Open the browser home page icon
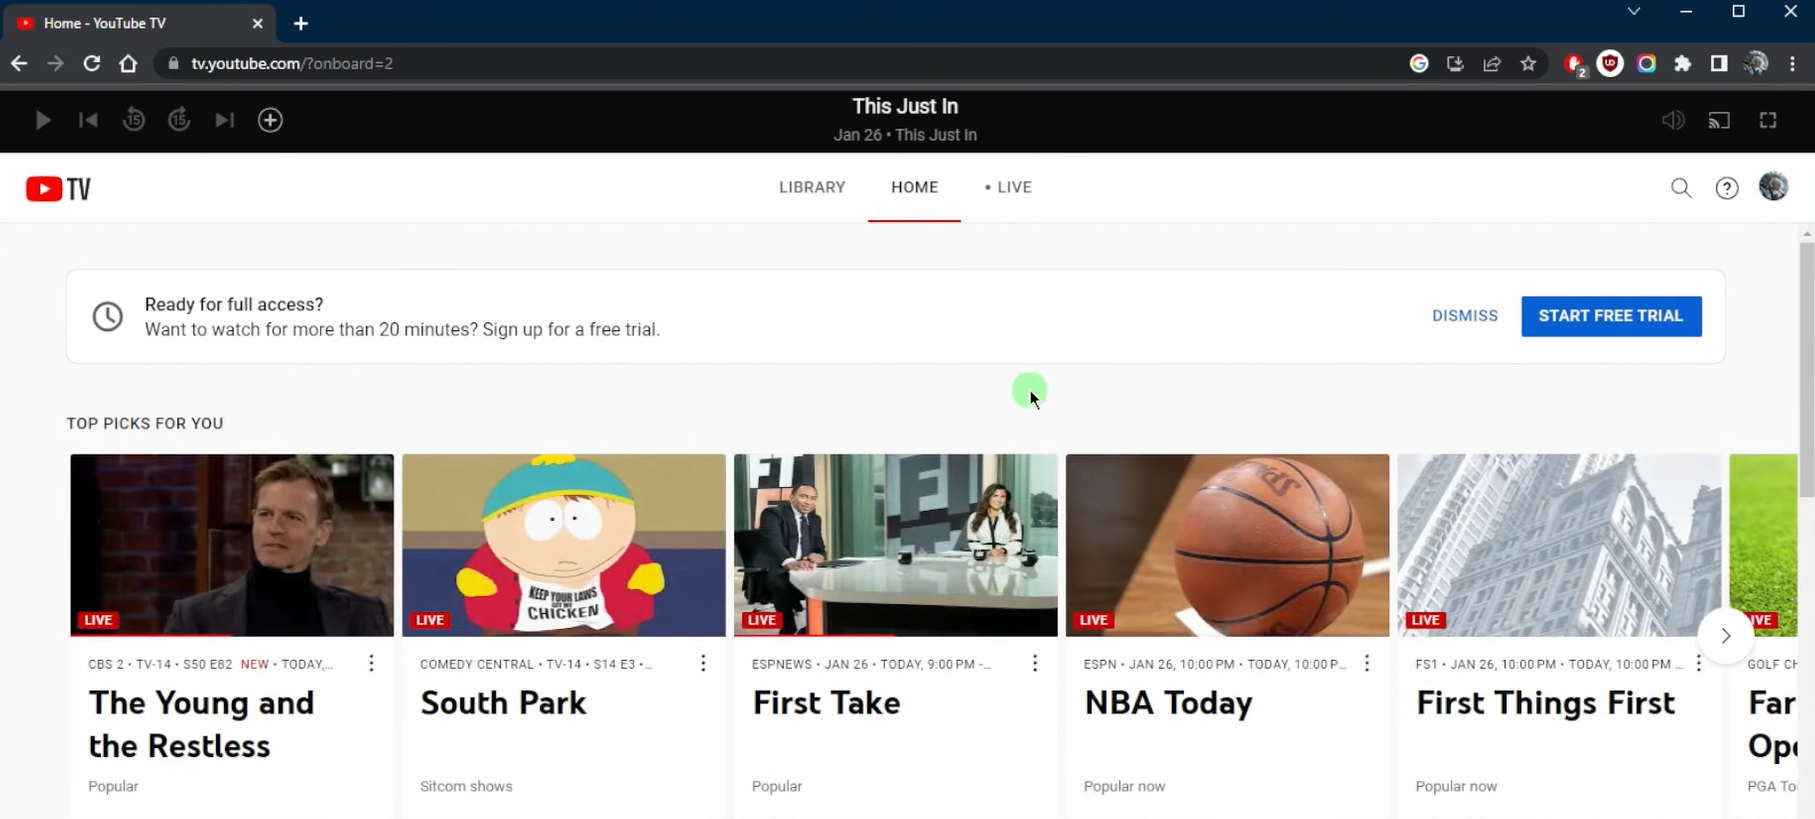This screenshot has height=819, width=1815. [x=128, y=63]
